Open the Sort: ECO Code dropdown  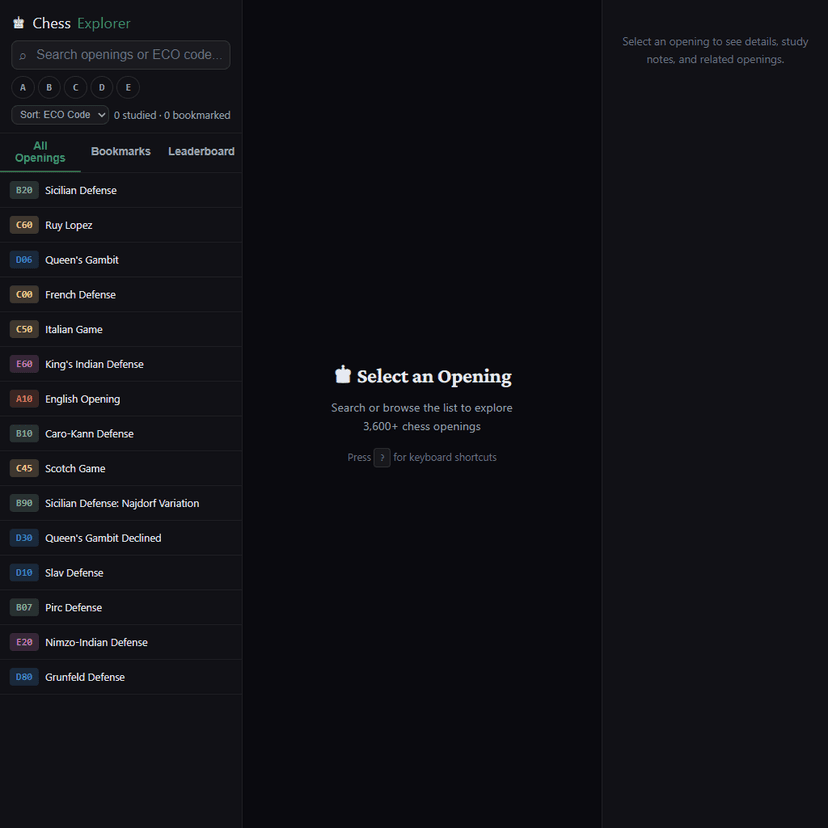point(60,115)
